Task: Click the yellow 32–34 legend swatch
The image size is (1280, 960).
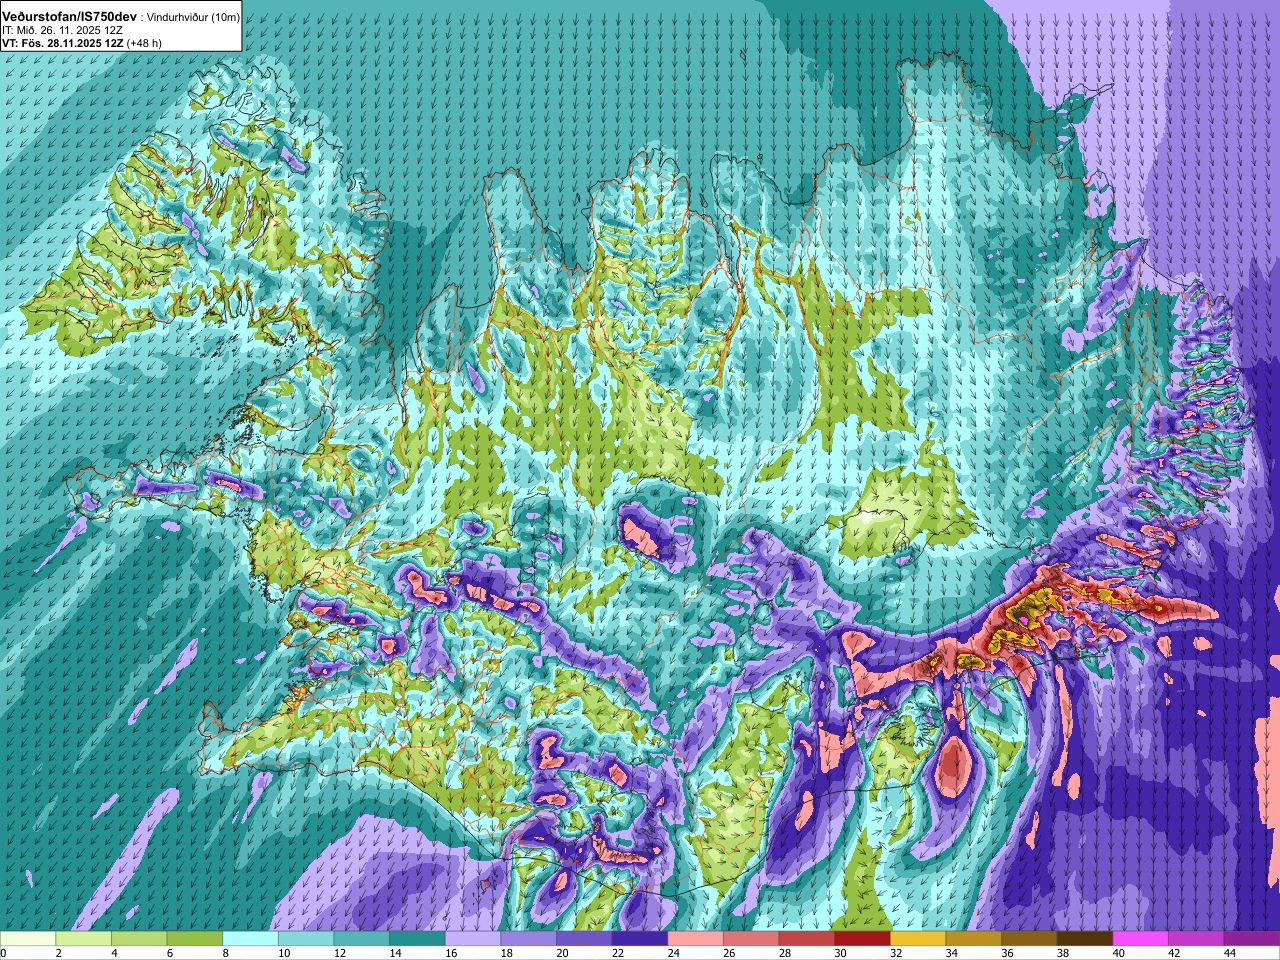Action: click(918, 939)
